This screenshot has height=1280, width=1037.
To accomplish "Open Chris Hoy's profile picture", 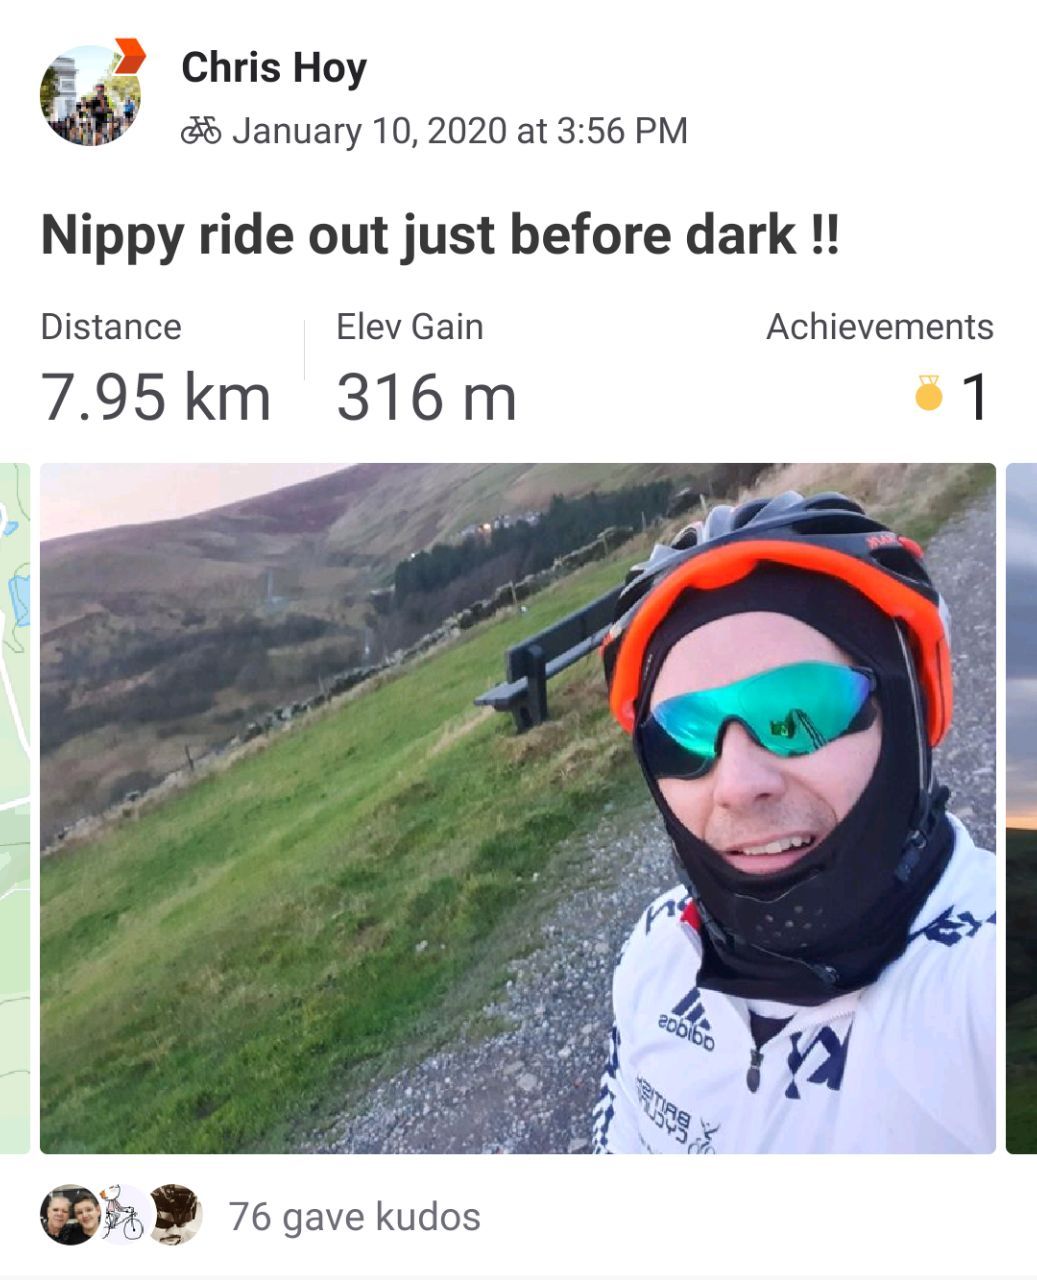I will coord(90,96).
